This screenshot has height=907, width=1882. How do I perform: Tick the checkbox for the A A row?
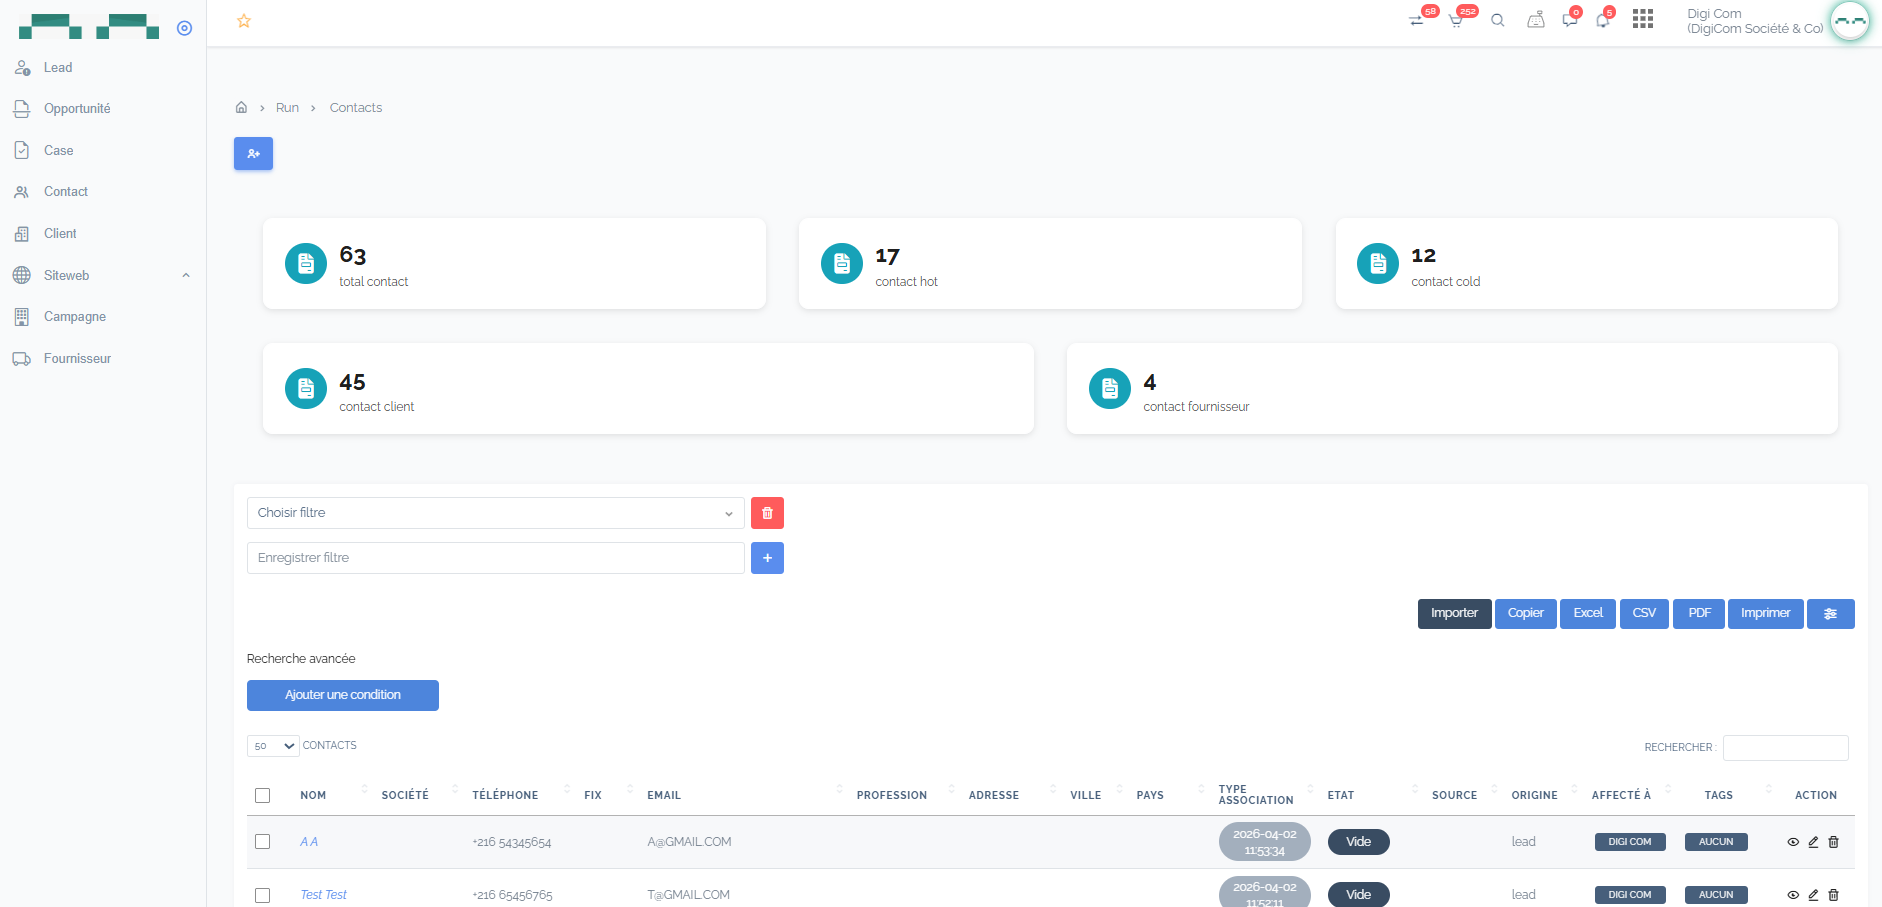(263, 842)
